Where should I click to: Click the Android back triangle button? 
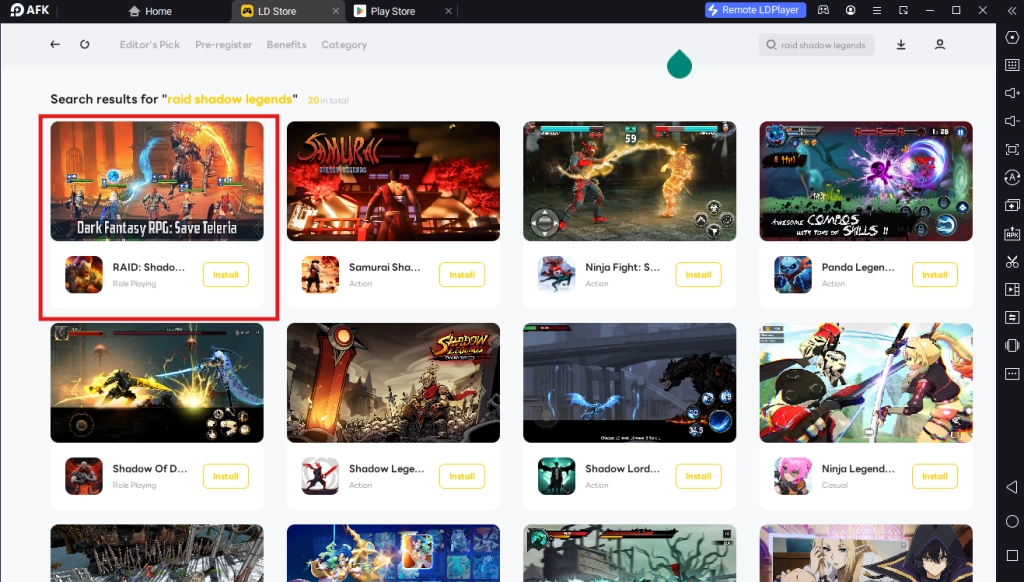point(1012,487)
